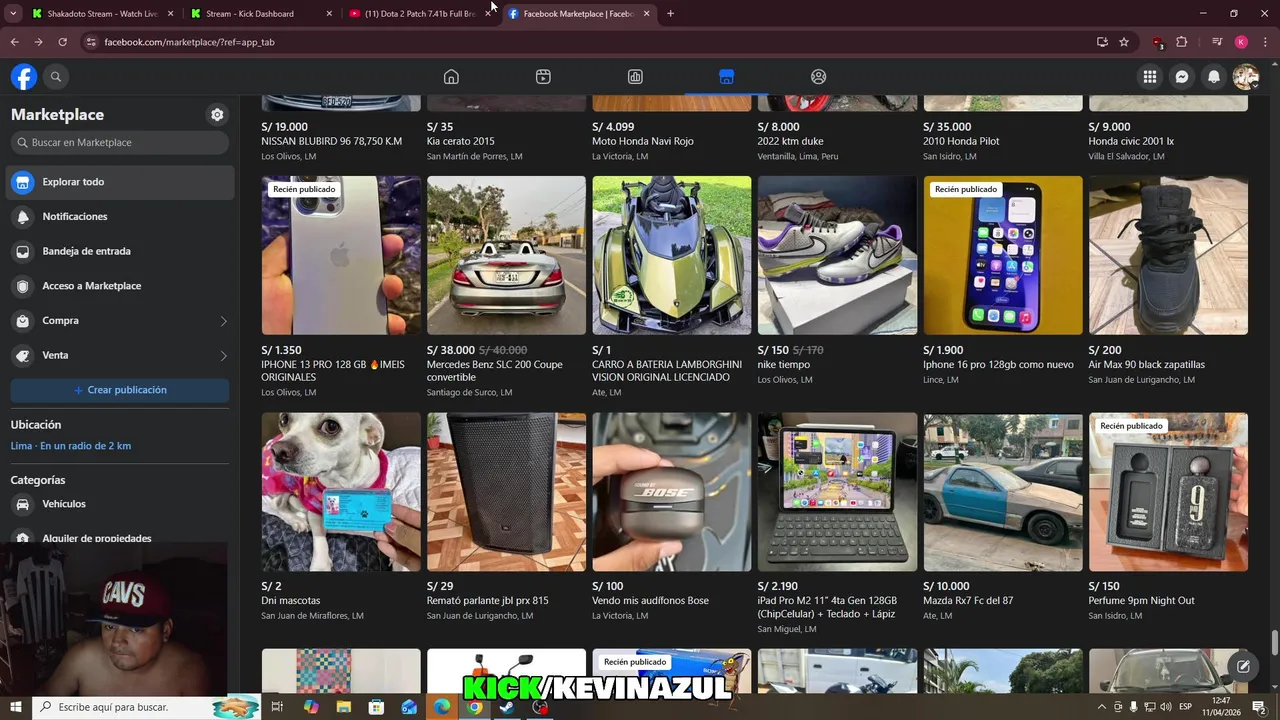This screenshot has height=720, width=1280.
Task: Open NISSAN BLUBIRD 96 listing title
Action: tap(331, 142)
